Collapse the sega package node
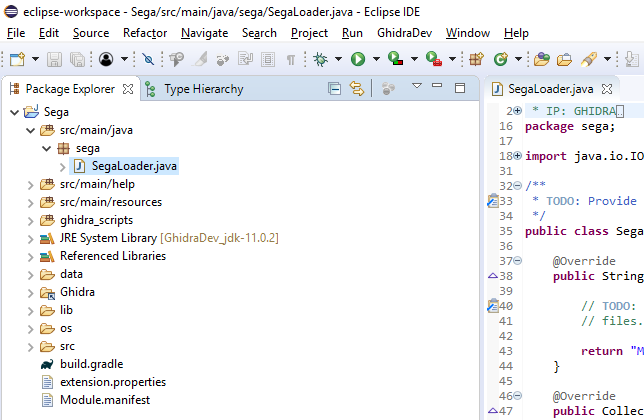 (x=46, y=149)
